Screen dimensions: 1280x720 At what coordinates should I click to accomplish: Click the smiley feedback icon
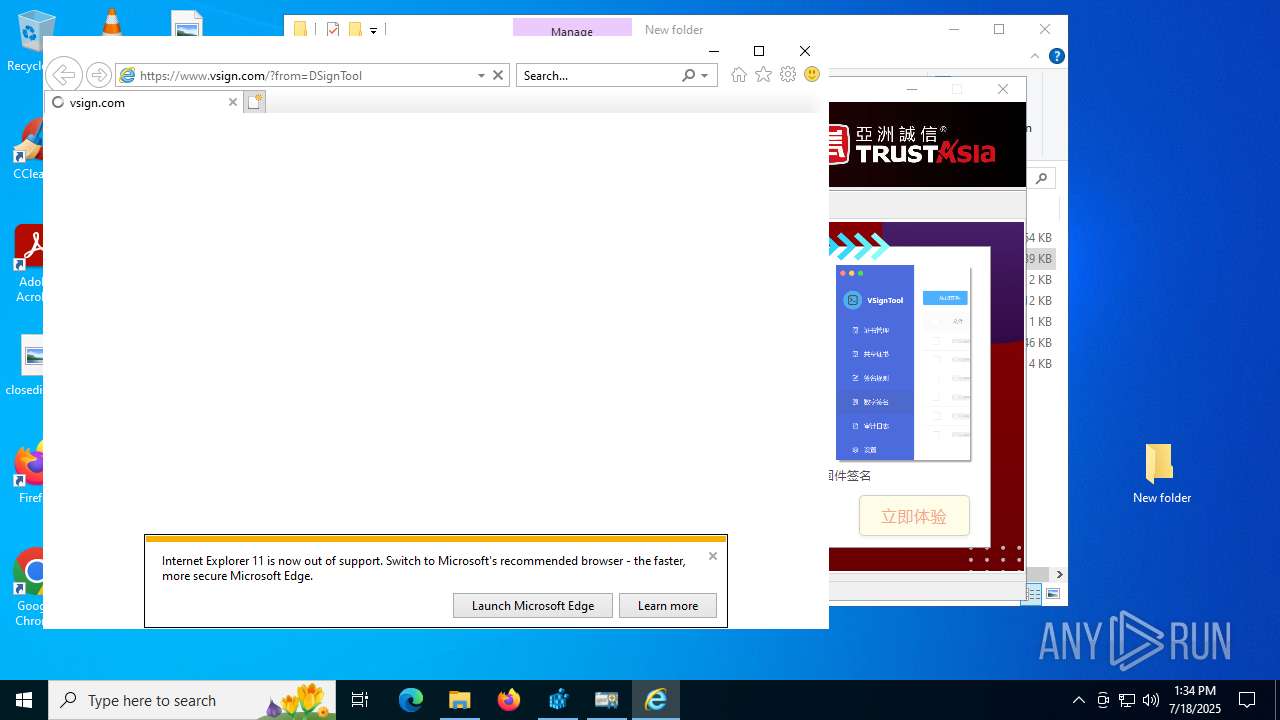[x=812, y=75]
